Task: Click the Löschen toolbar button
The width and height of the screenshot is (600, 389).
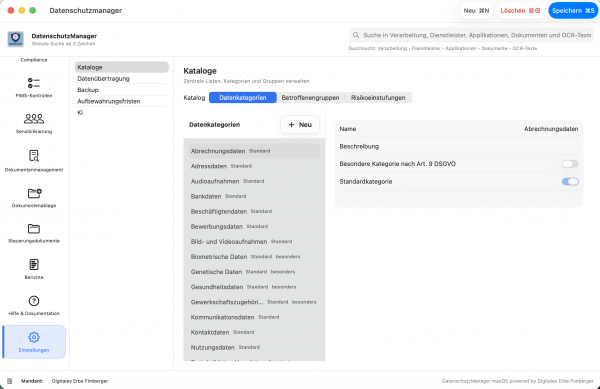Action: (x=520, y=11)
